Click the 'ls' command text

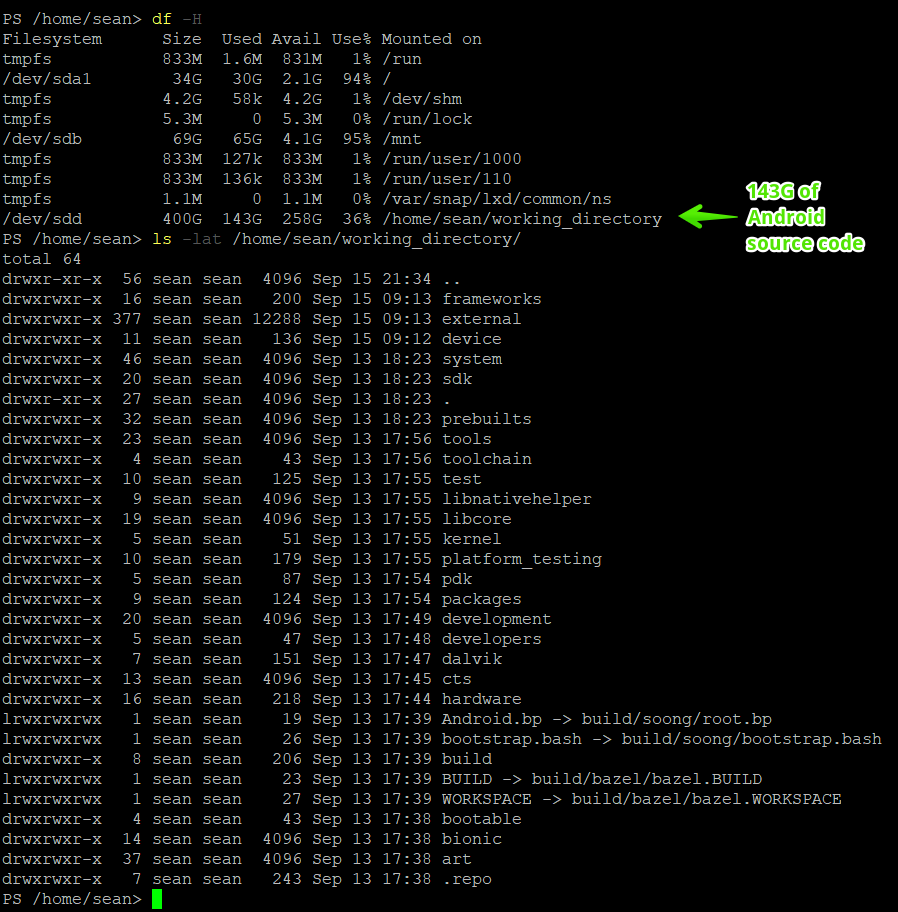click(162, 239)
